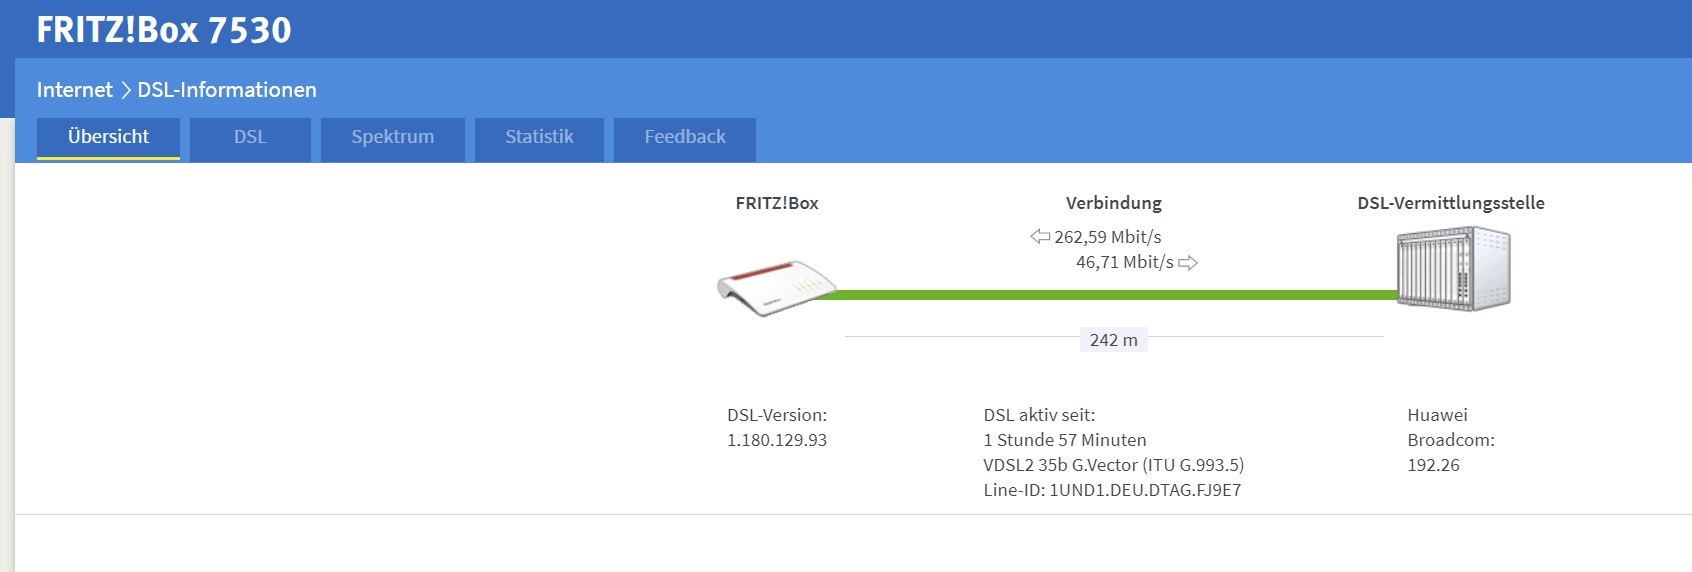This screenshot has height=572, width=1692.
Task: Click the 242 m line length label
Action: tap(1114, 340)
